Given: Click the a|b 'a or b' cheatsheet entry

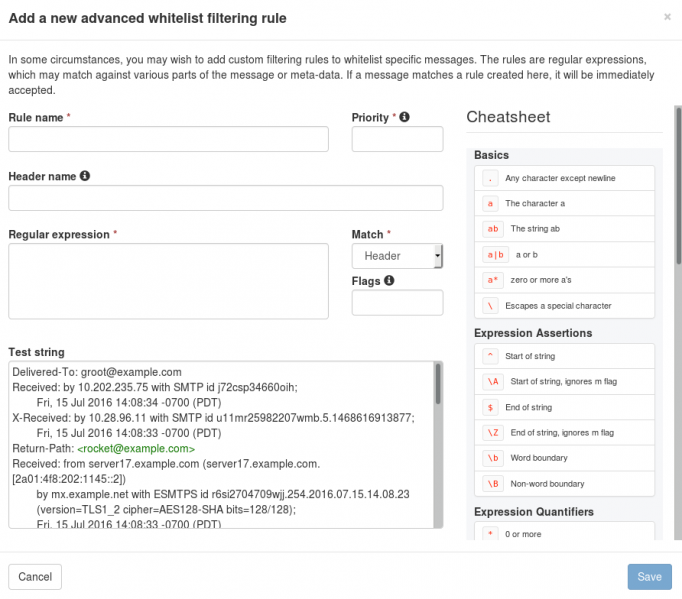Looking at the screenshot, I should (491, 254).
